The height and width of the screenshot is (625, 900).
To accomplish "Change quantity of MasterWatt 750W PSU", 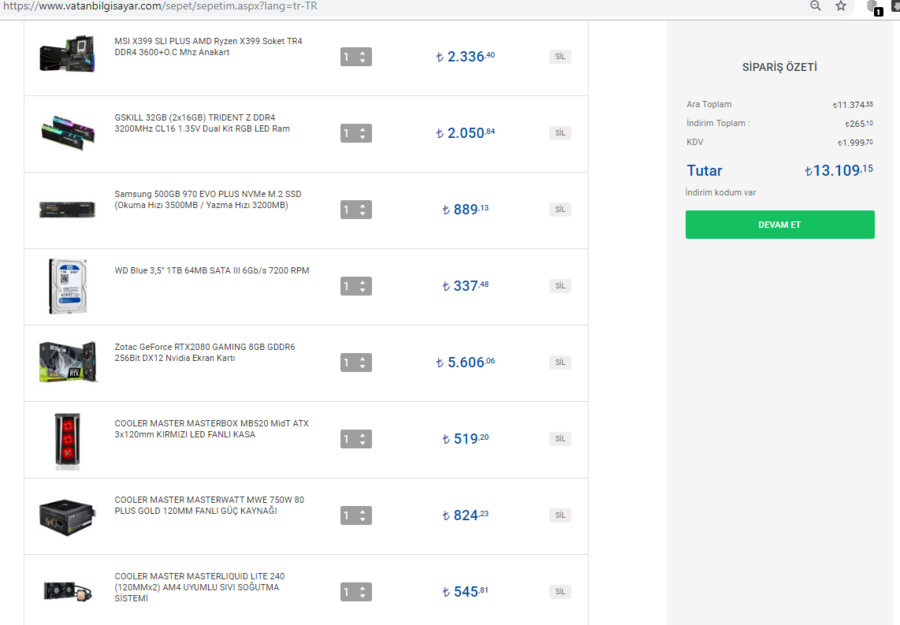I will tap(356, 515).
